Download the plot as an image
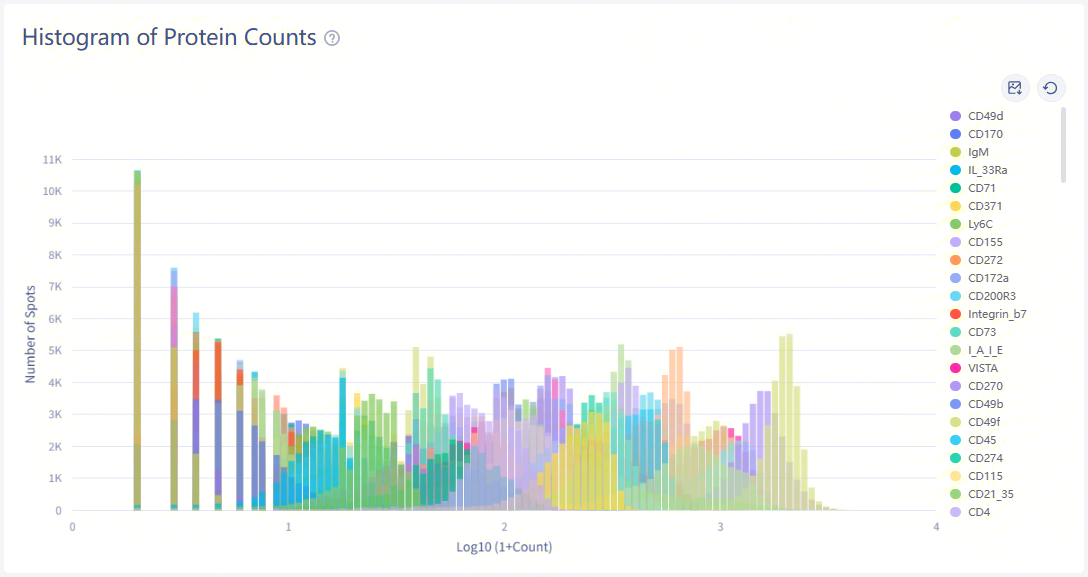The image size is (1088, 577). 1015,89
